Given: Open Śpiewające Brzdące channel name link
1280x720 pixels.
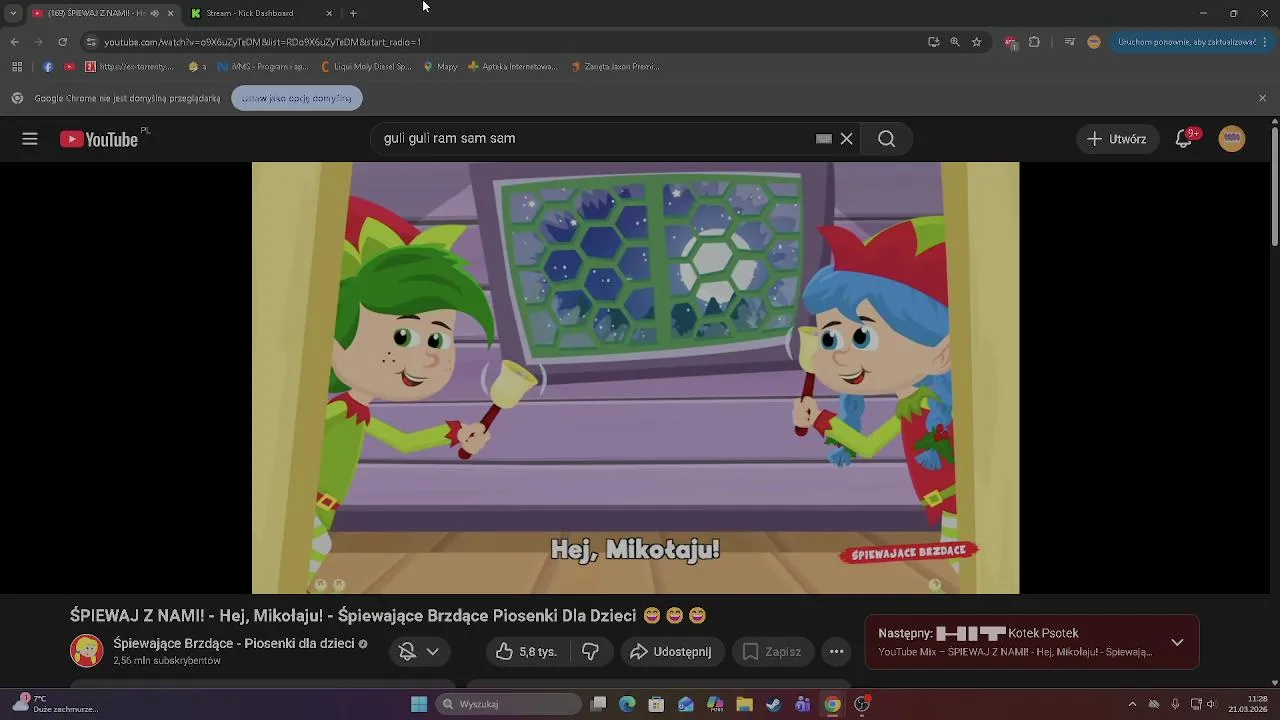Looking at the screenshot, I should pyautogui.click(x=234, y=643).
